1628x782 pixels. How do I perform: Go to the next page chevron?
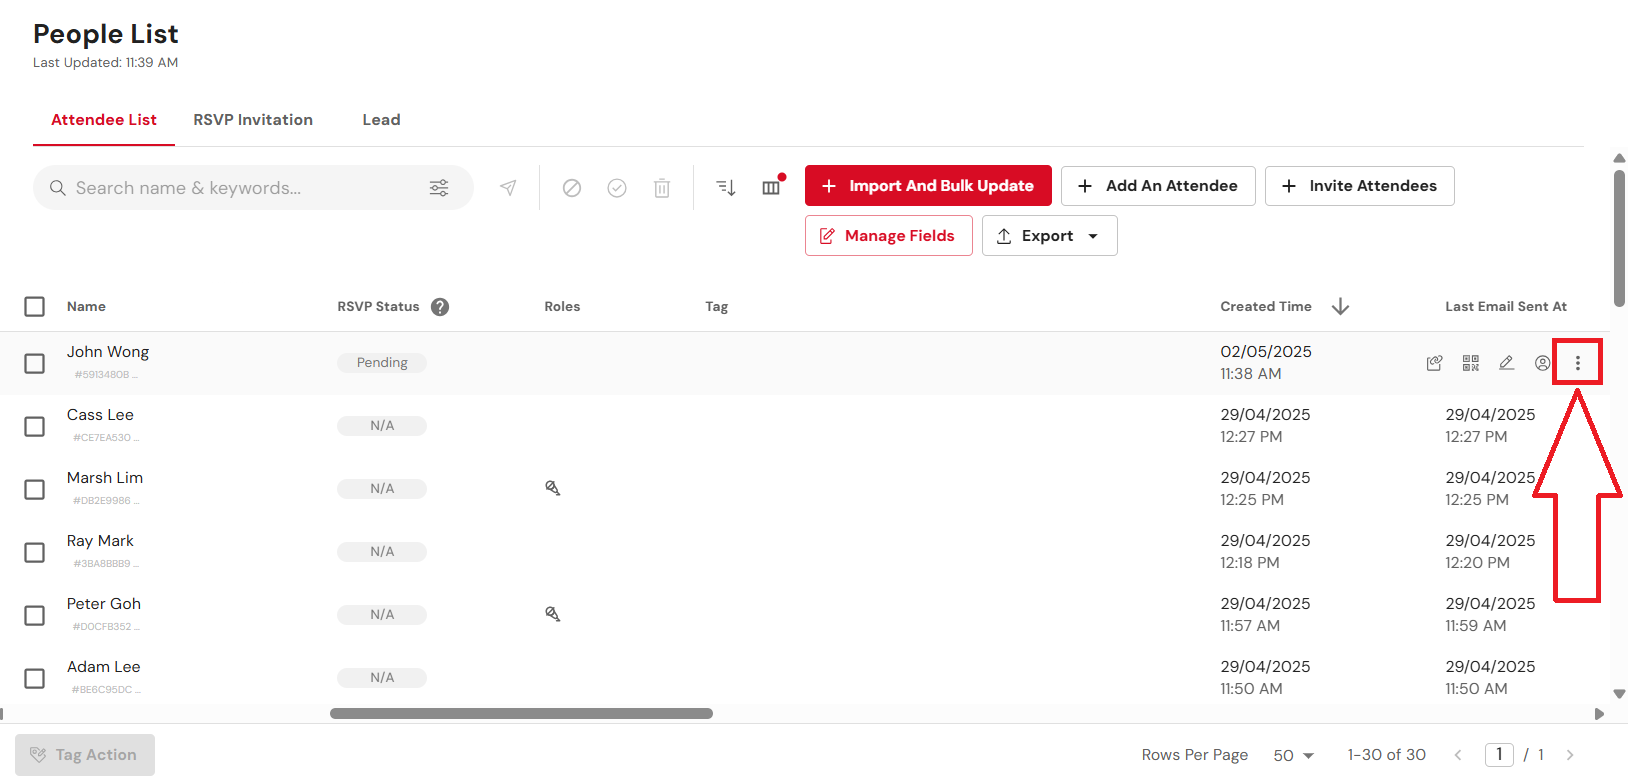pyautogui.click(x=1570, y=755)
